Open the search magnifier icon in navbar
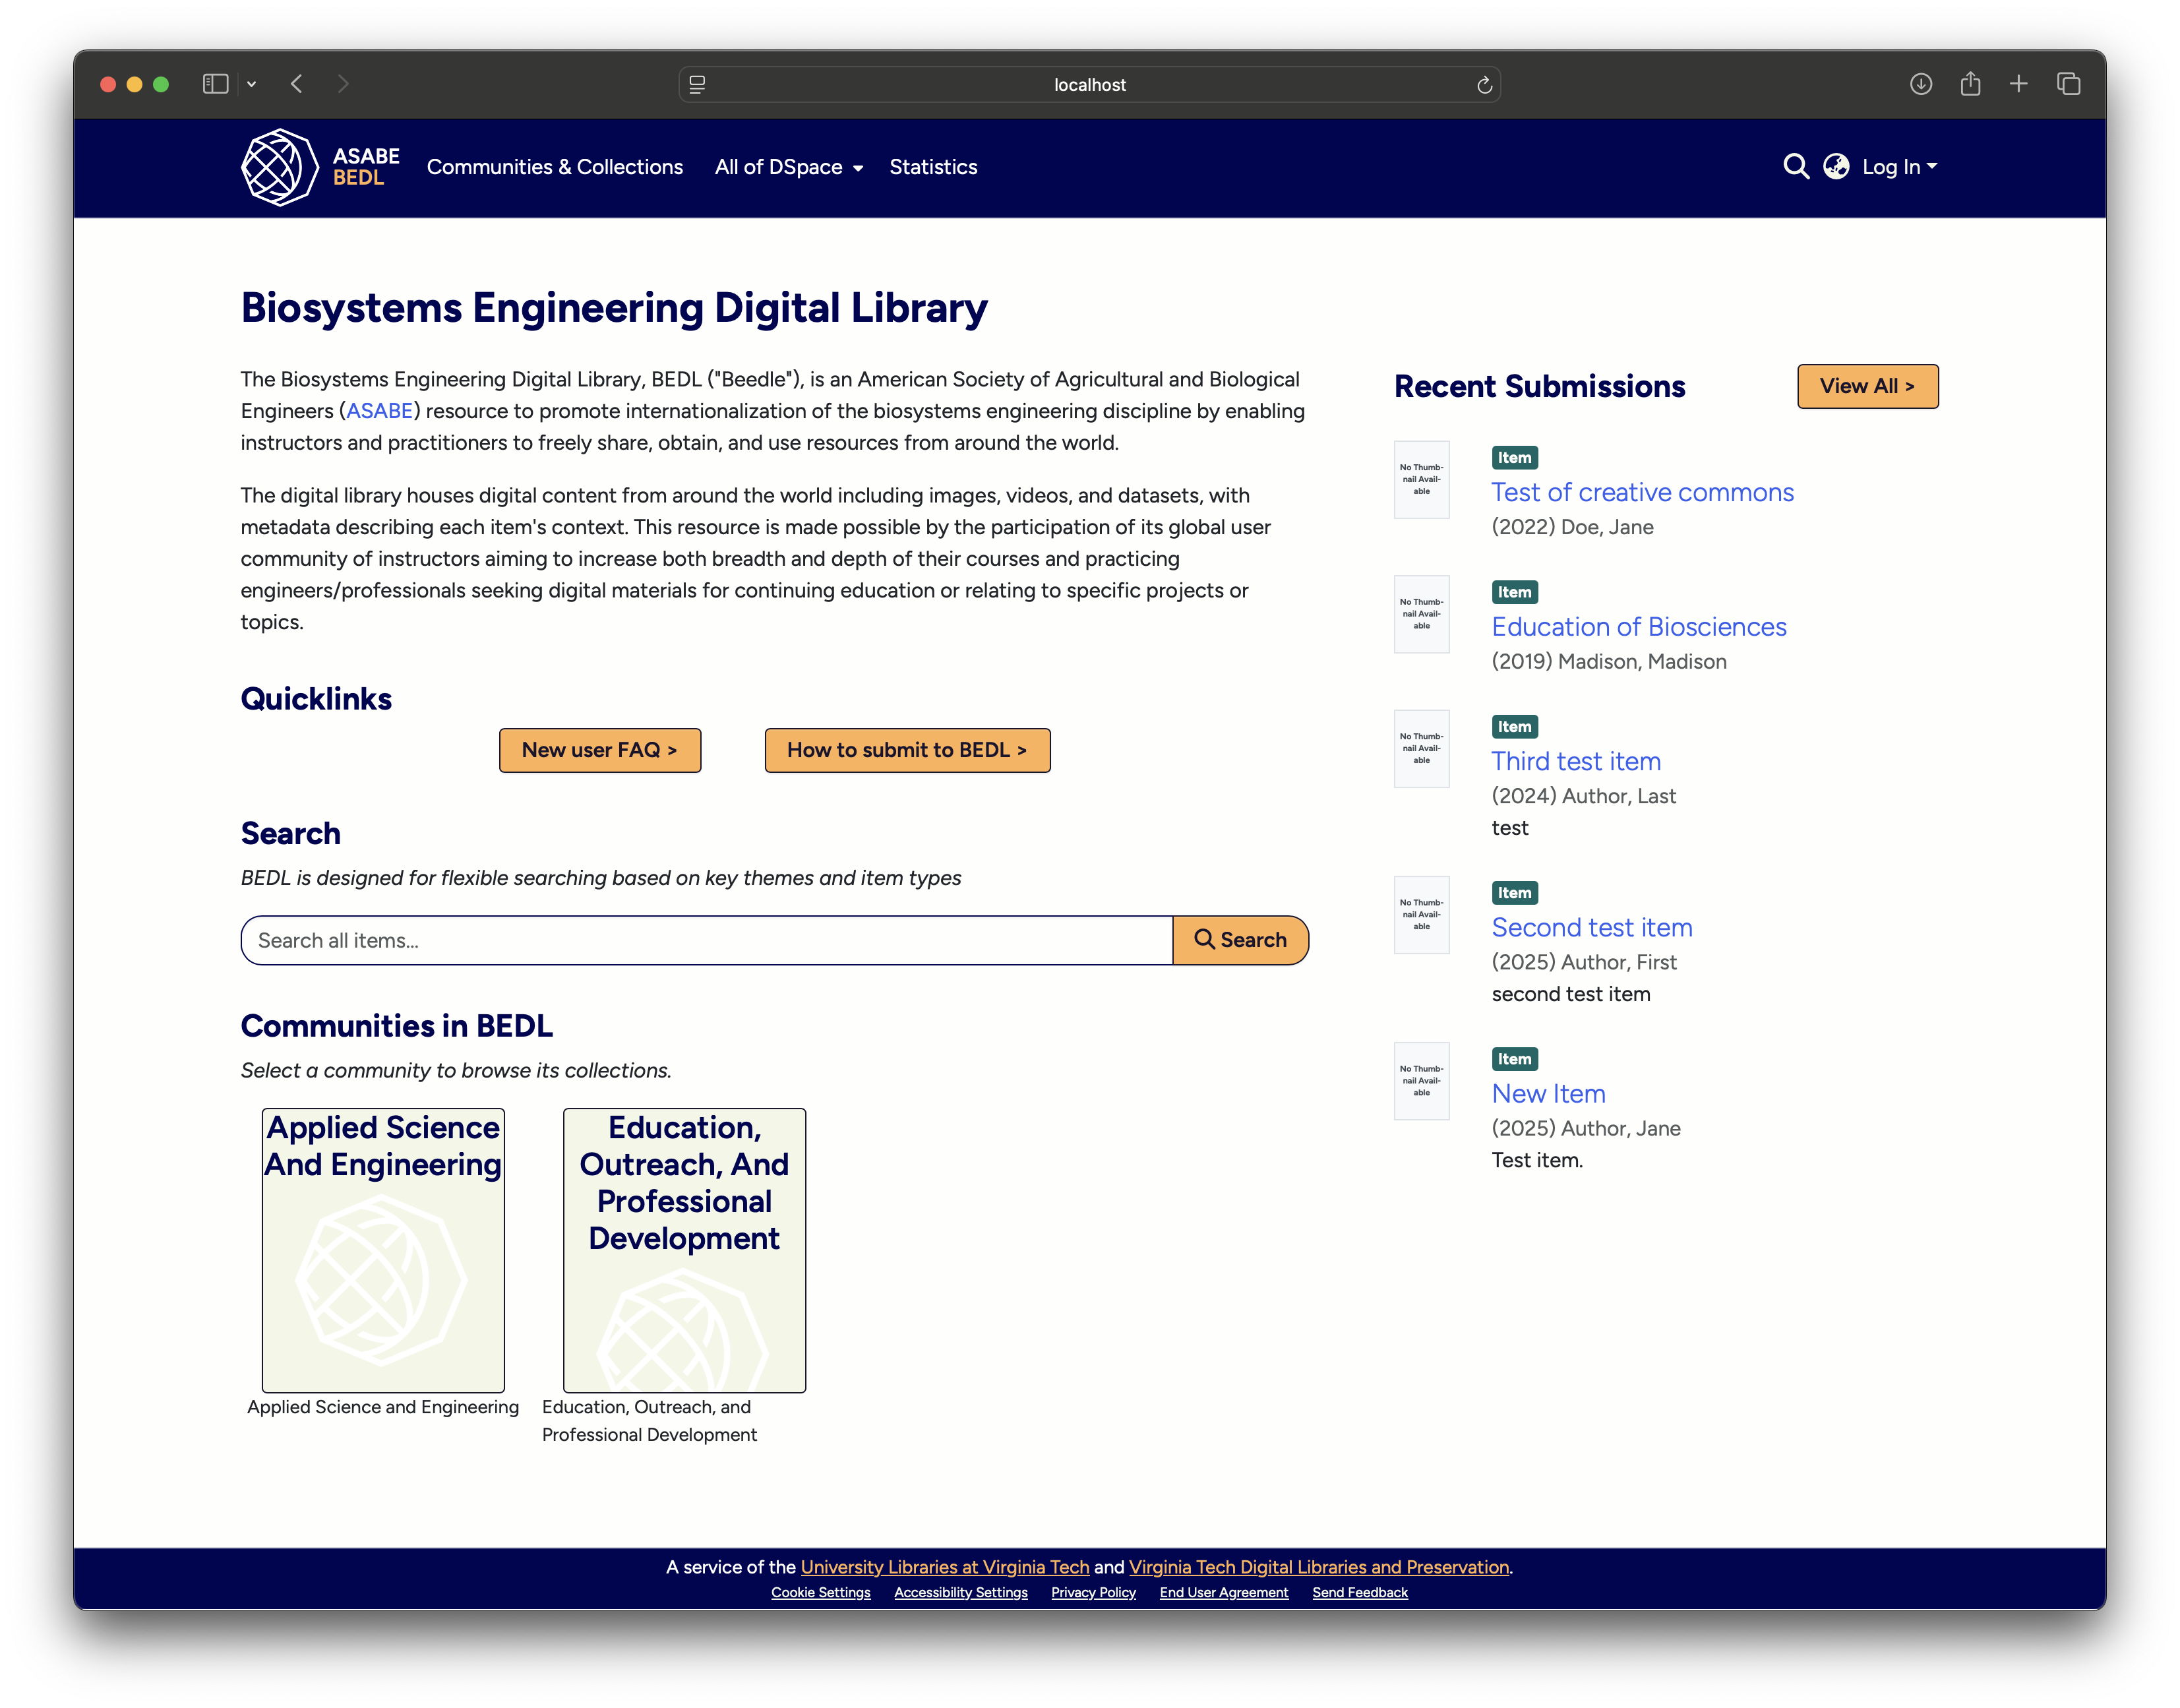This screenshot has height=1708, width=2180. 1795,167
